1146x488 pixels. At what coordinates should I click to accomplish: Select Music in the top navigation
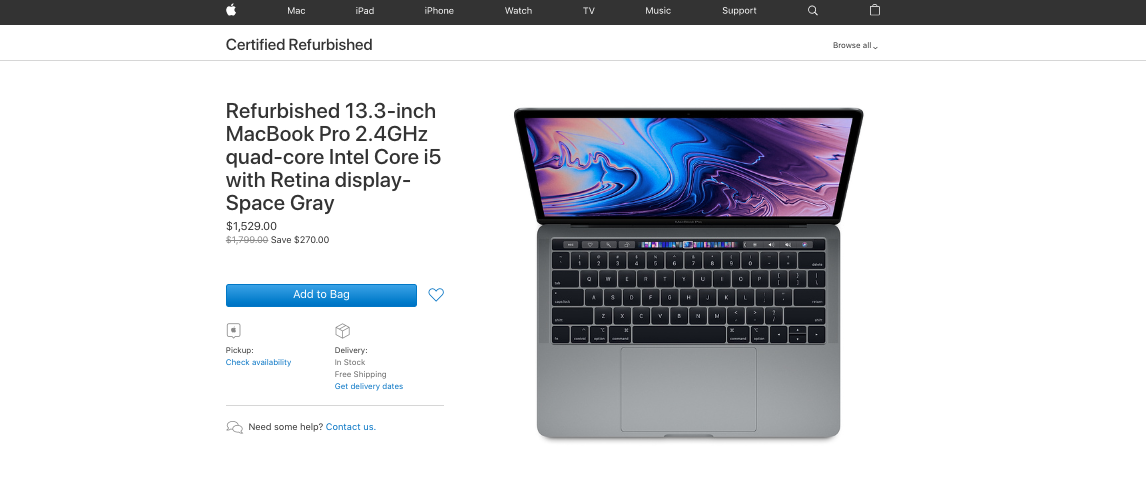pos(658,11)
